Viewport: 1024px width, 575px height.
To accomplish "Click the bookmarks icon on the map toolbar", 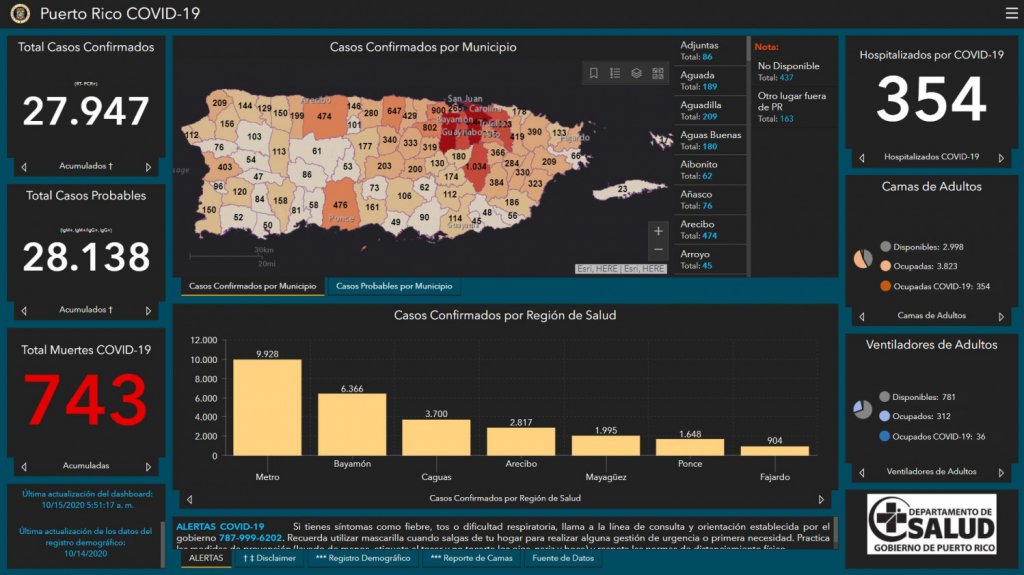I will 594,73.
